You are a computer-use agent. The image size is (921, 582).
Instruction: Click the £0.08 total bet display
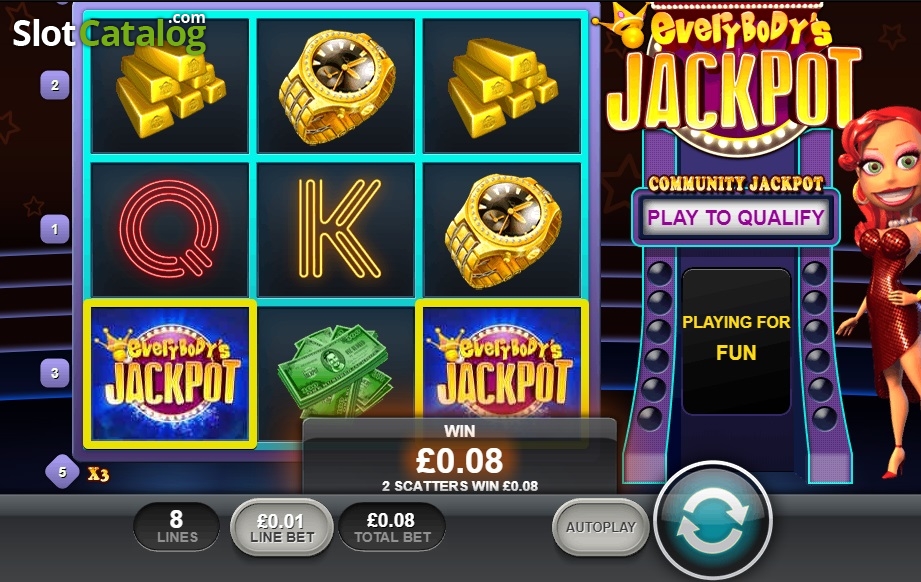tap(392, 527)
